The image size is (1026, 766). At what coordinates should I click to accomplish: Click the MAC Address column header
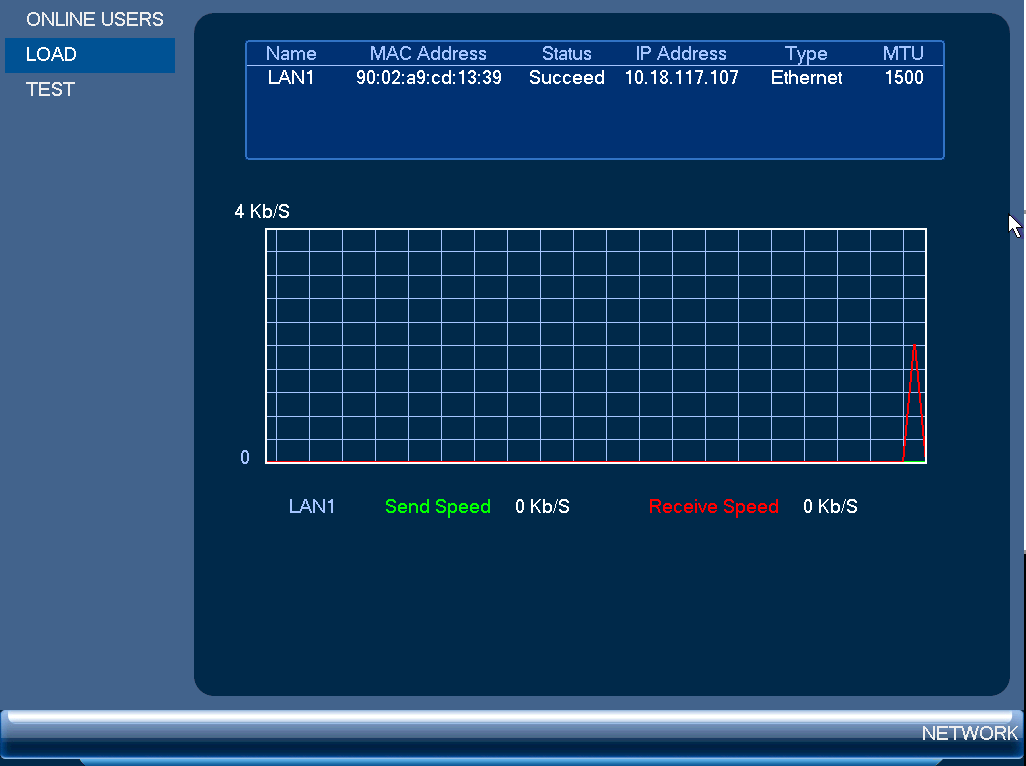pyautogui.click(x=428, y=54)
